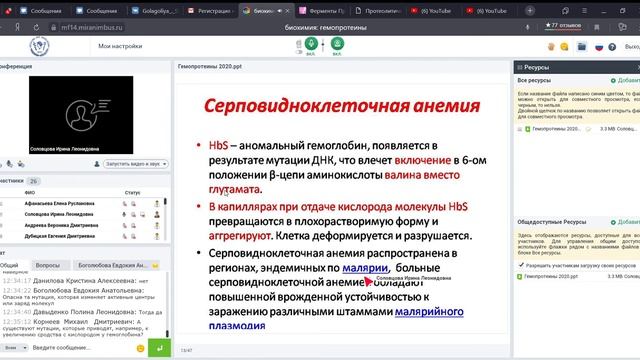Open the emoji picker in chat
This screenshot has height=360, width=640.
[140, 348]
